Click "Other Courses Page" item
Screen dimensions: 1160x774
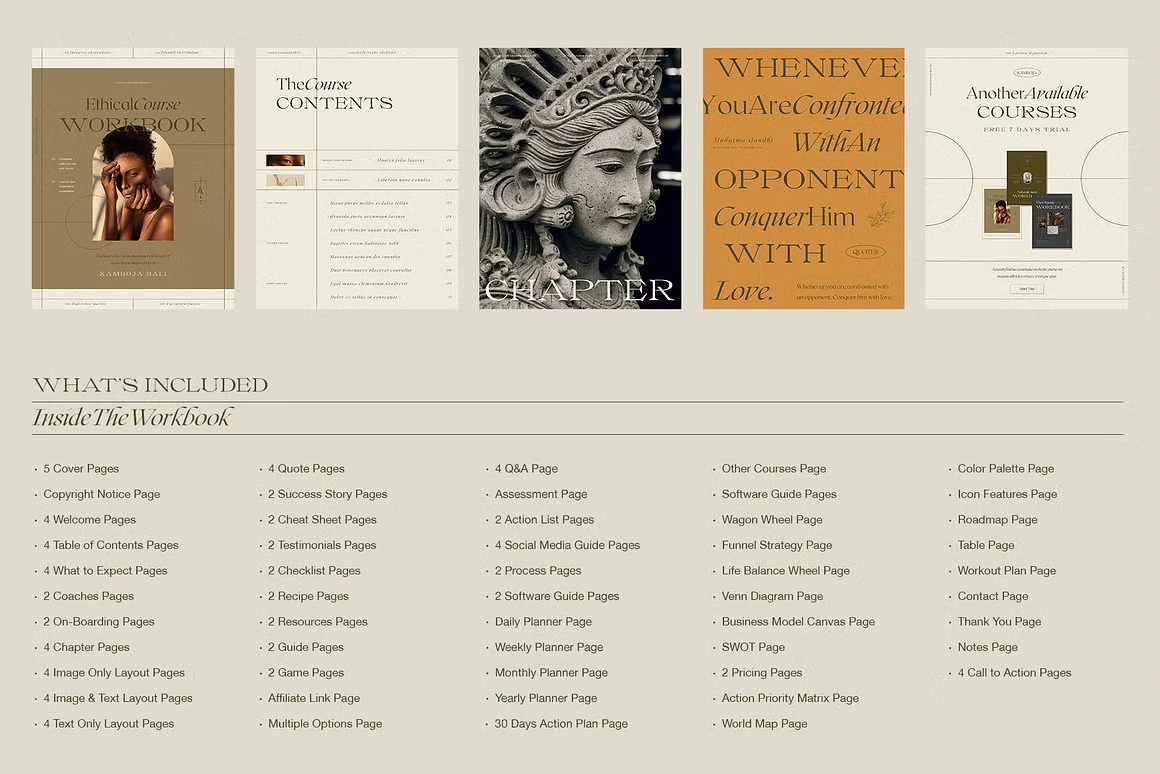(774, 468)
